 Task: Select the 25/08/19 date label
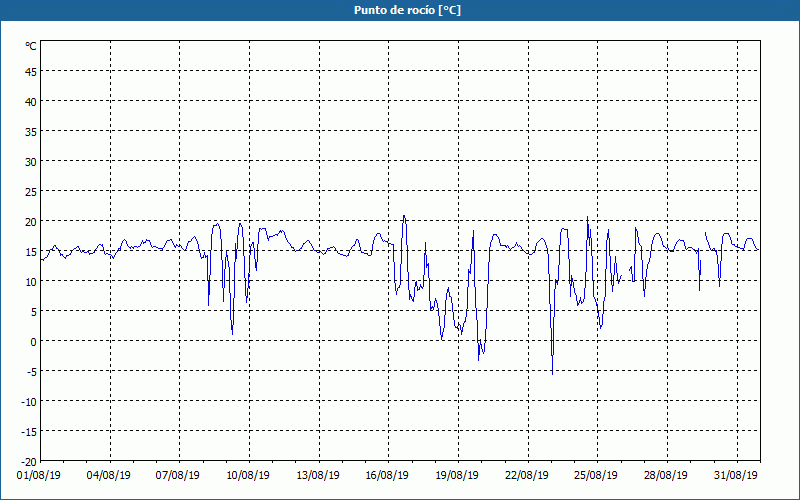[x=596, y=476]
